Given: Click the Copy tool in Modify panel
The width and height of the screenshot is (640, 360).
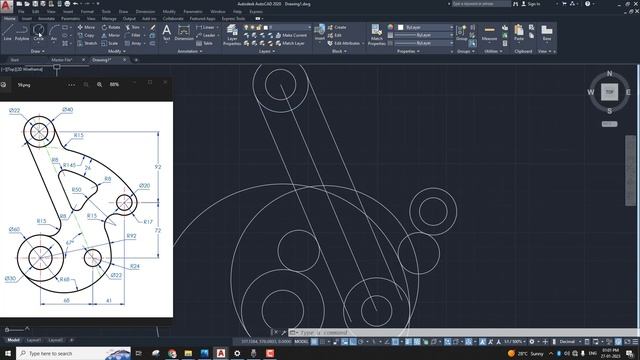Looking at the screenshot, I should tap(86, 36).
